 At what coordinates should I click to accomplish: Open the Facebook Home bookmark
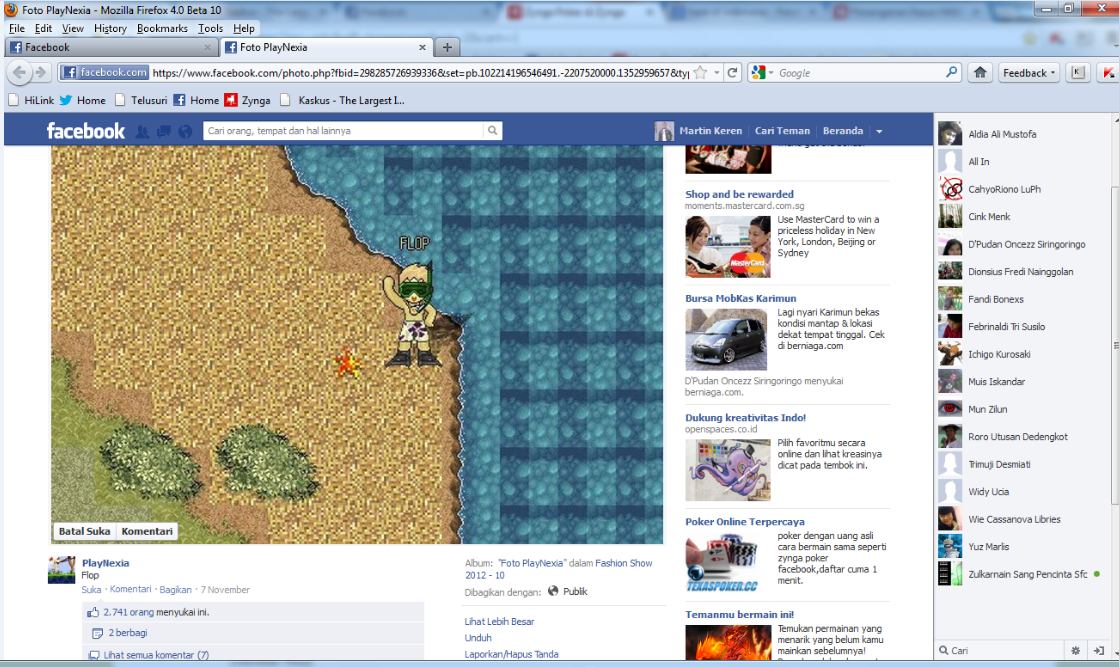pyautogui.click(x=196, y=101)
